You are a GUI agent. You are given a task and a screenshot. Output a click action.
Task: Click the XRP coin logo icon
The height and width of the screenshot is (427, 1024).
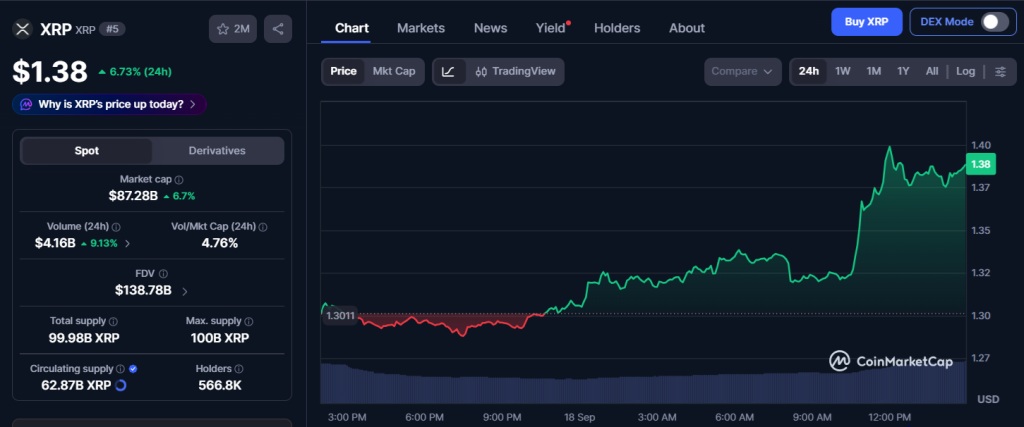pos(23,29)
